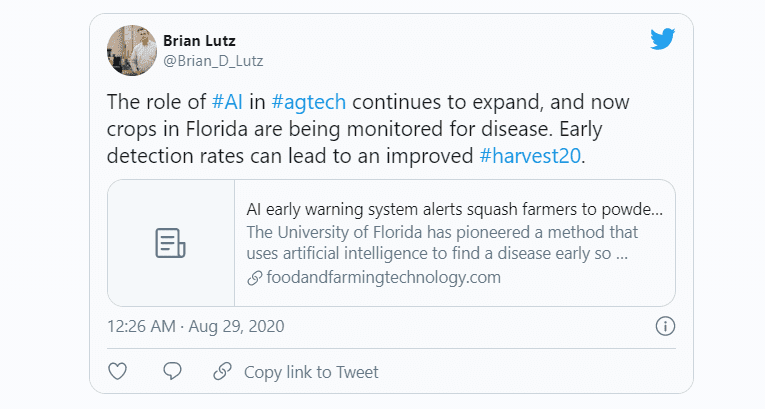This screenshot has height=409, width=765.
Task: Click the Brian Lutz display name
Action: point(199,41)
